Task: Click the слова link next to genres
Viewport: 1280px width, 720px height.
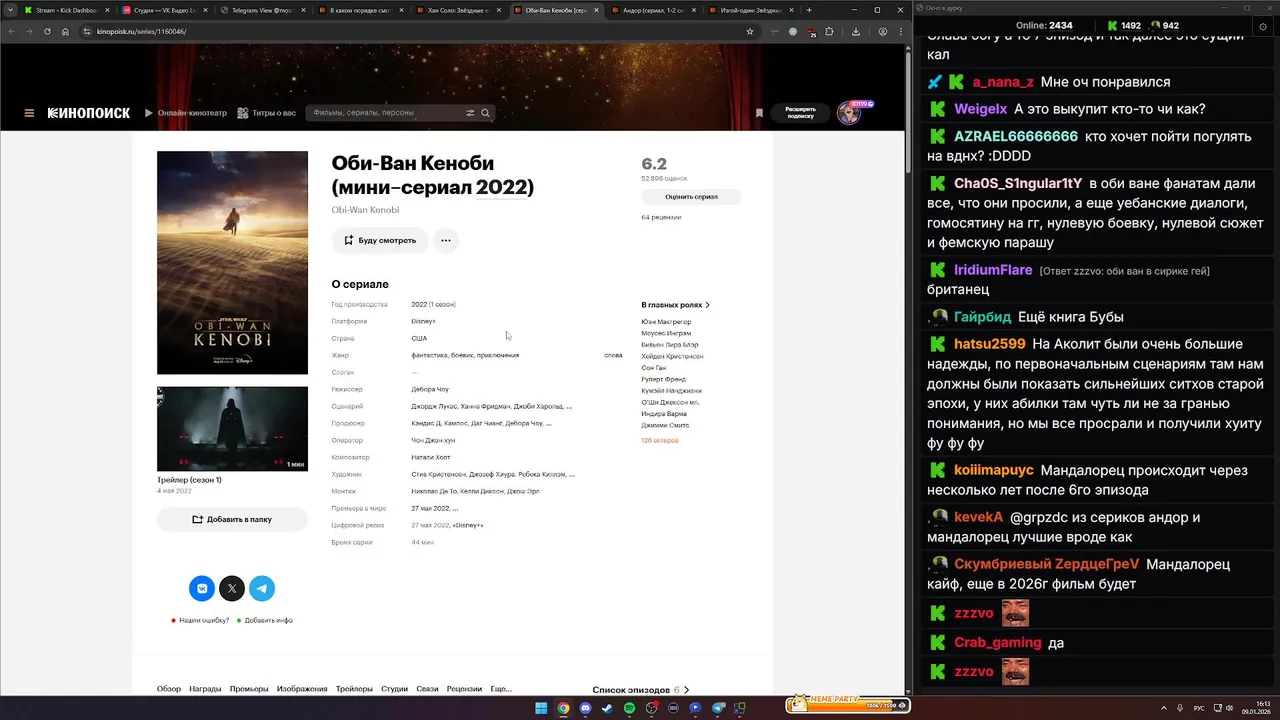Action: point(613,355)
